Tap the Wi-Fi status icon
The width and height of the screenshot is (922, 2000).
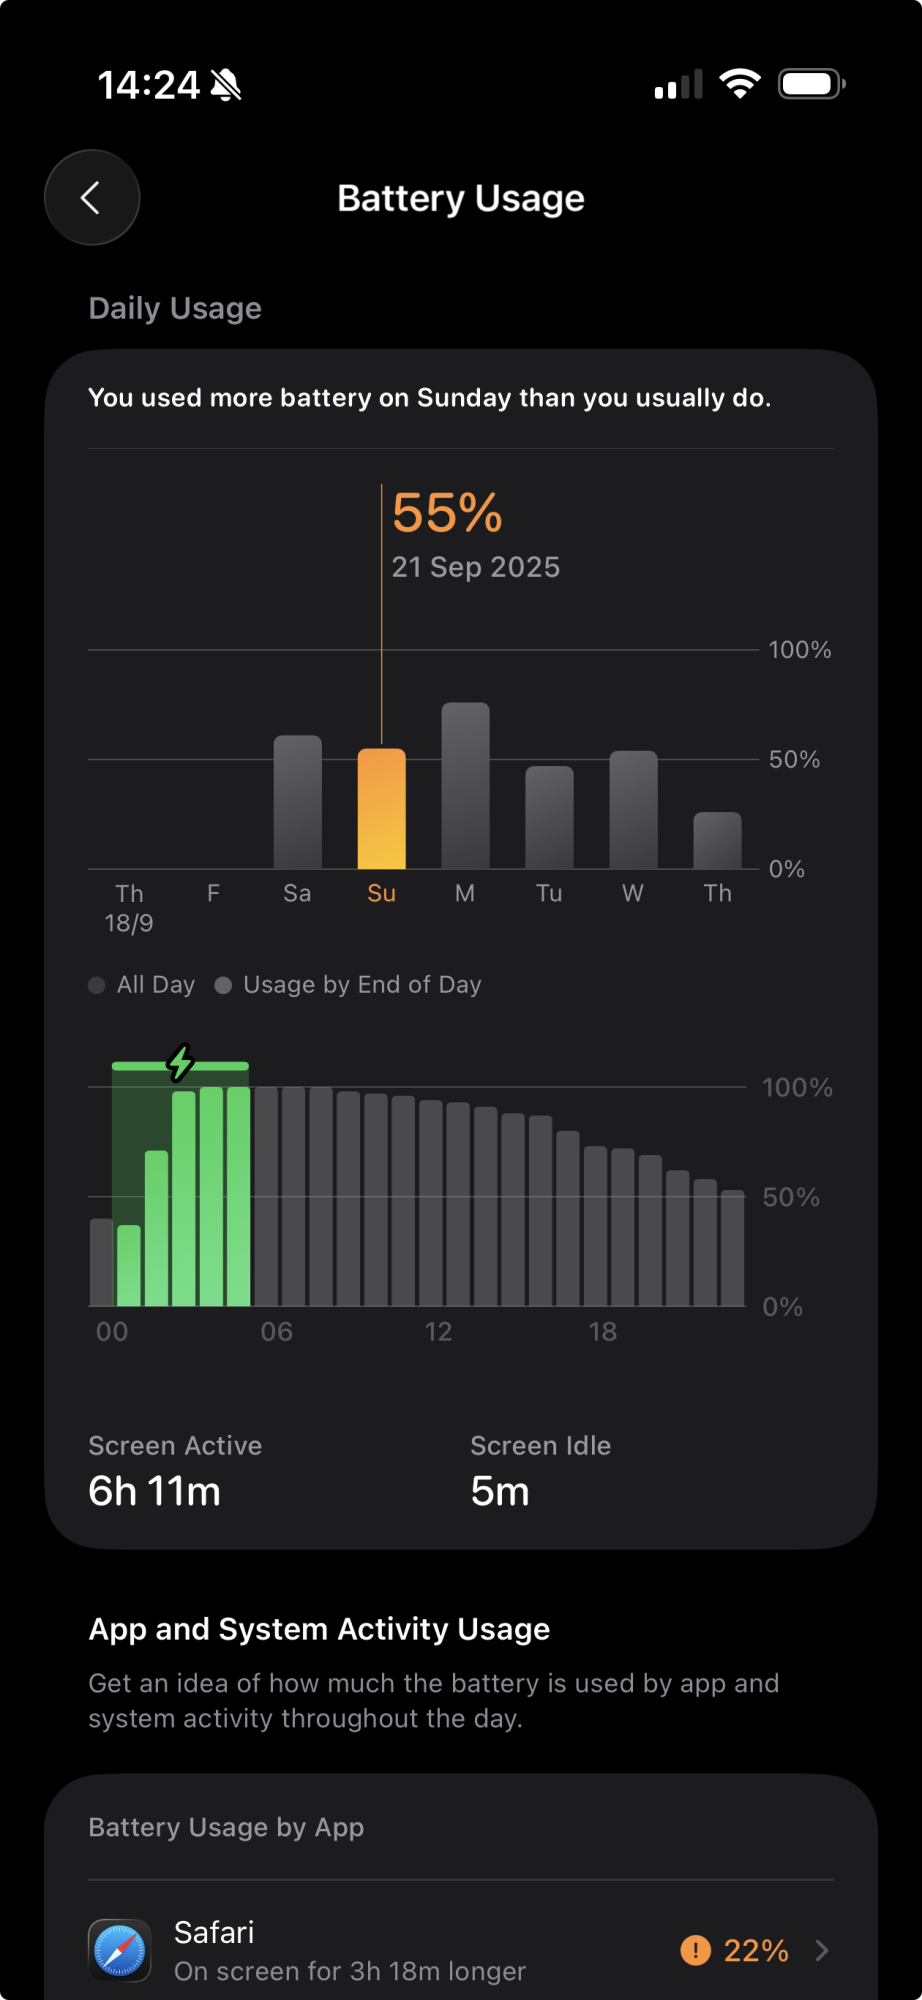coord(739,85)
